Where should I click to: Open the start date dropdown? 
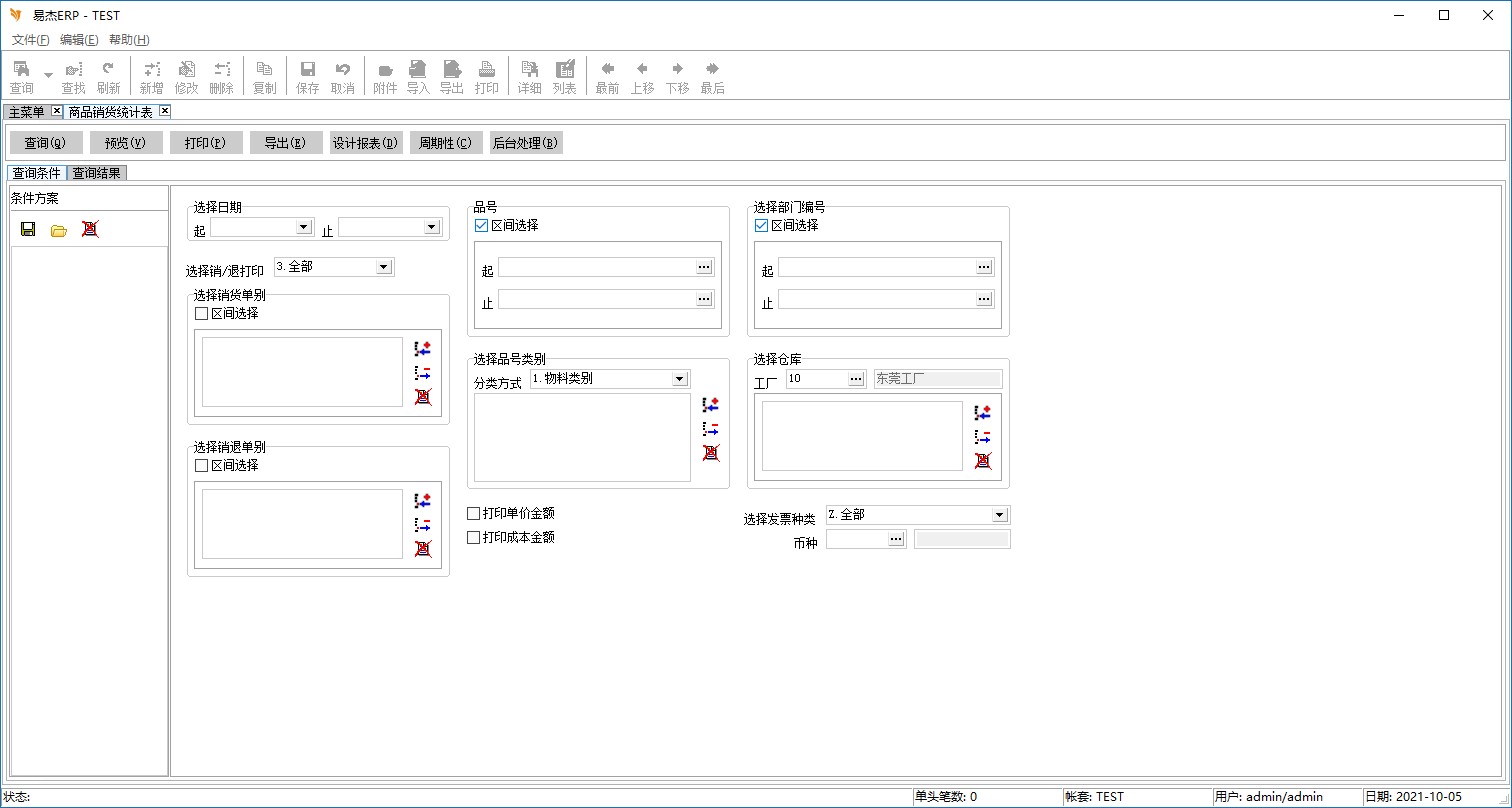[x=304, y=228]
